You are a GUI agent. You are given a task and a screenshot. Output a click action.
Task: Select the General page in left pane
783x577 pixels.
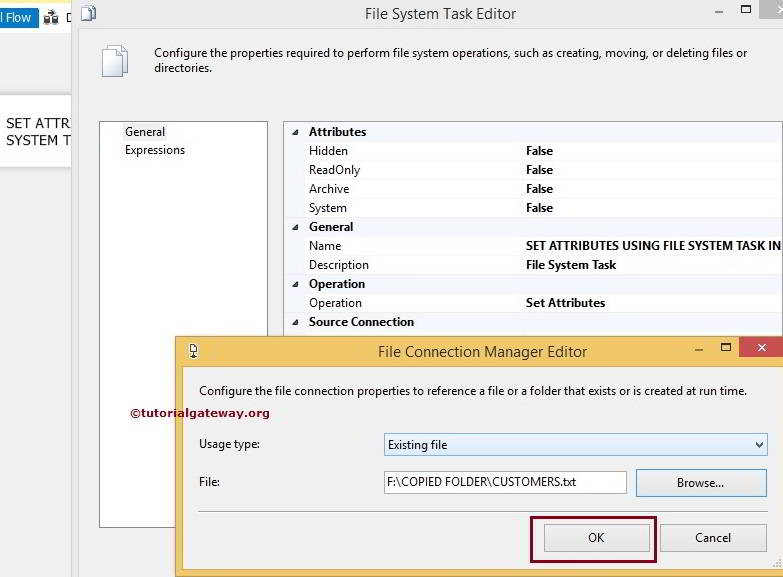[x=145, y=132]
